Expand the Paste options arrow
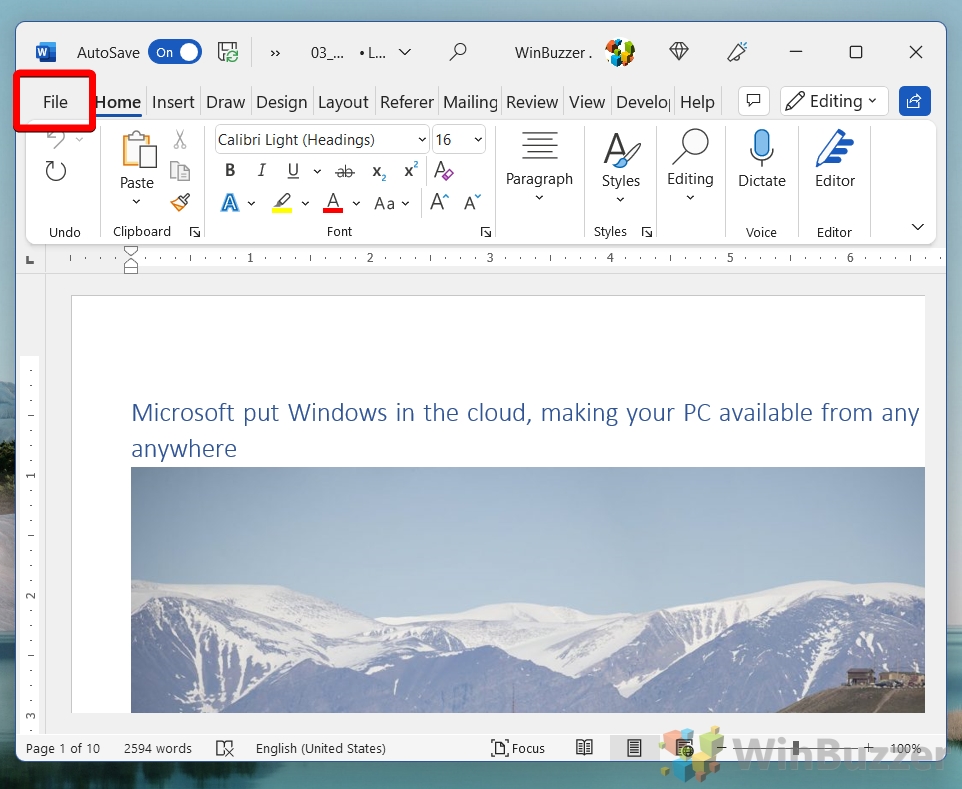 click(x=136, y=201)
